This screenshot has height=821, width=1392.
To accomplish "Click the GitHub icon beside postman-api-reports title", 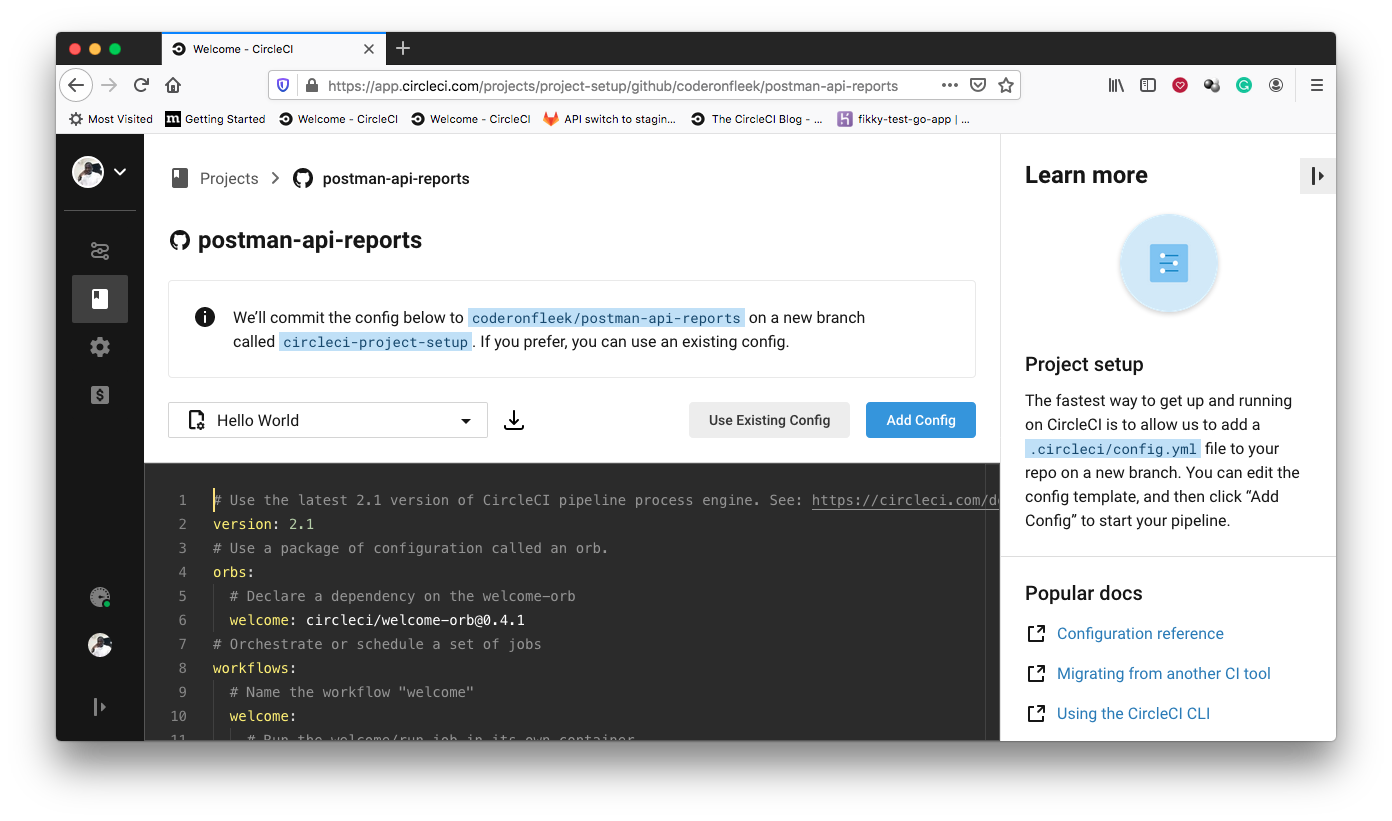I will click(181, 240).
